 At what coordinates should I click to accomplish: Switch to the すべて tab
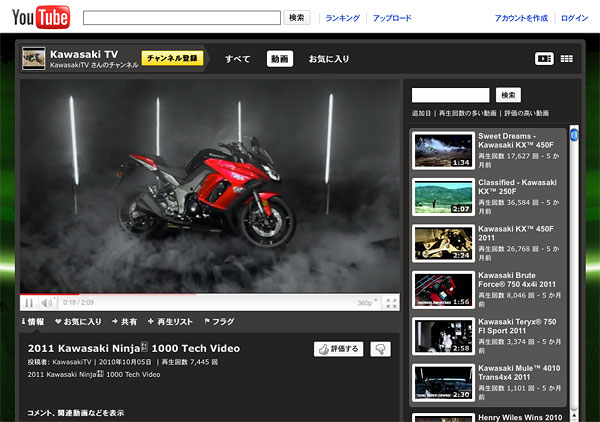[x=238, y=59]
